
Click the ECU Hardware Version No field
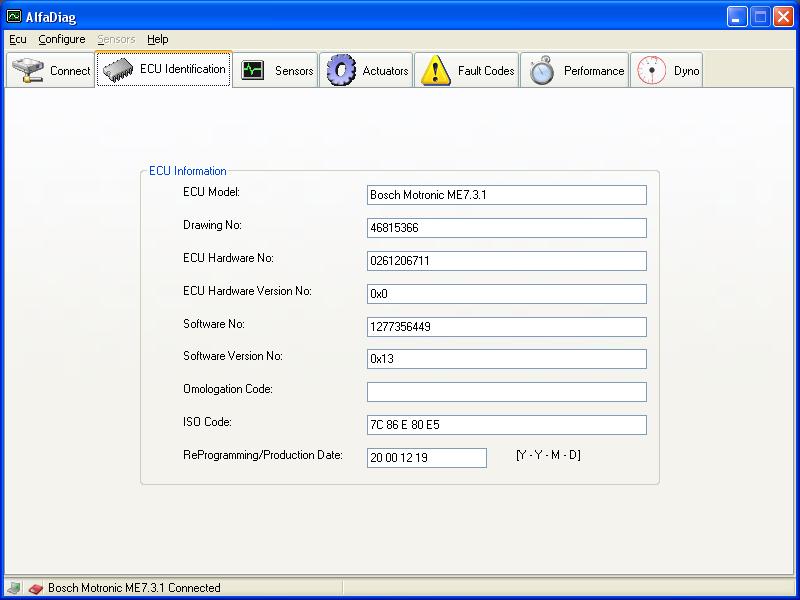pyautogui.click(x=507, y=294)
